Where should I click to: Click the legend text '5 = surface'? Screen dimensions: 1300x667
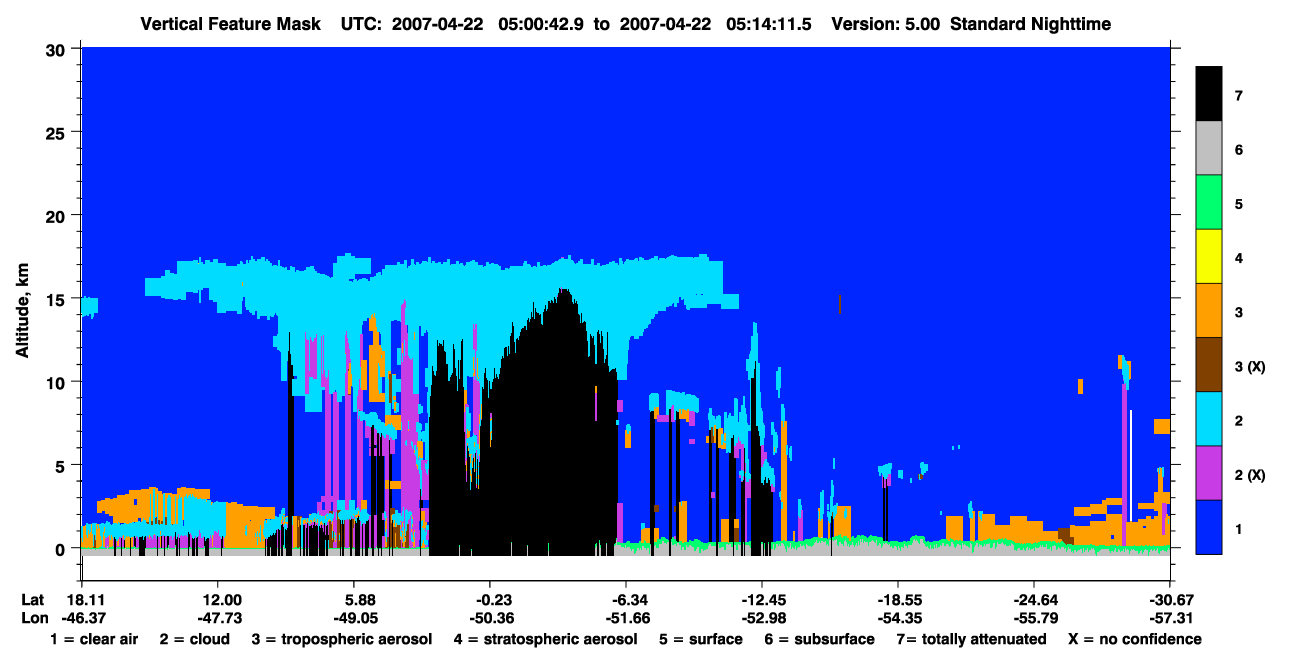click(700, 639)
